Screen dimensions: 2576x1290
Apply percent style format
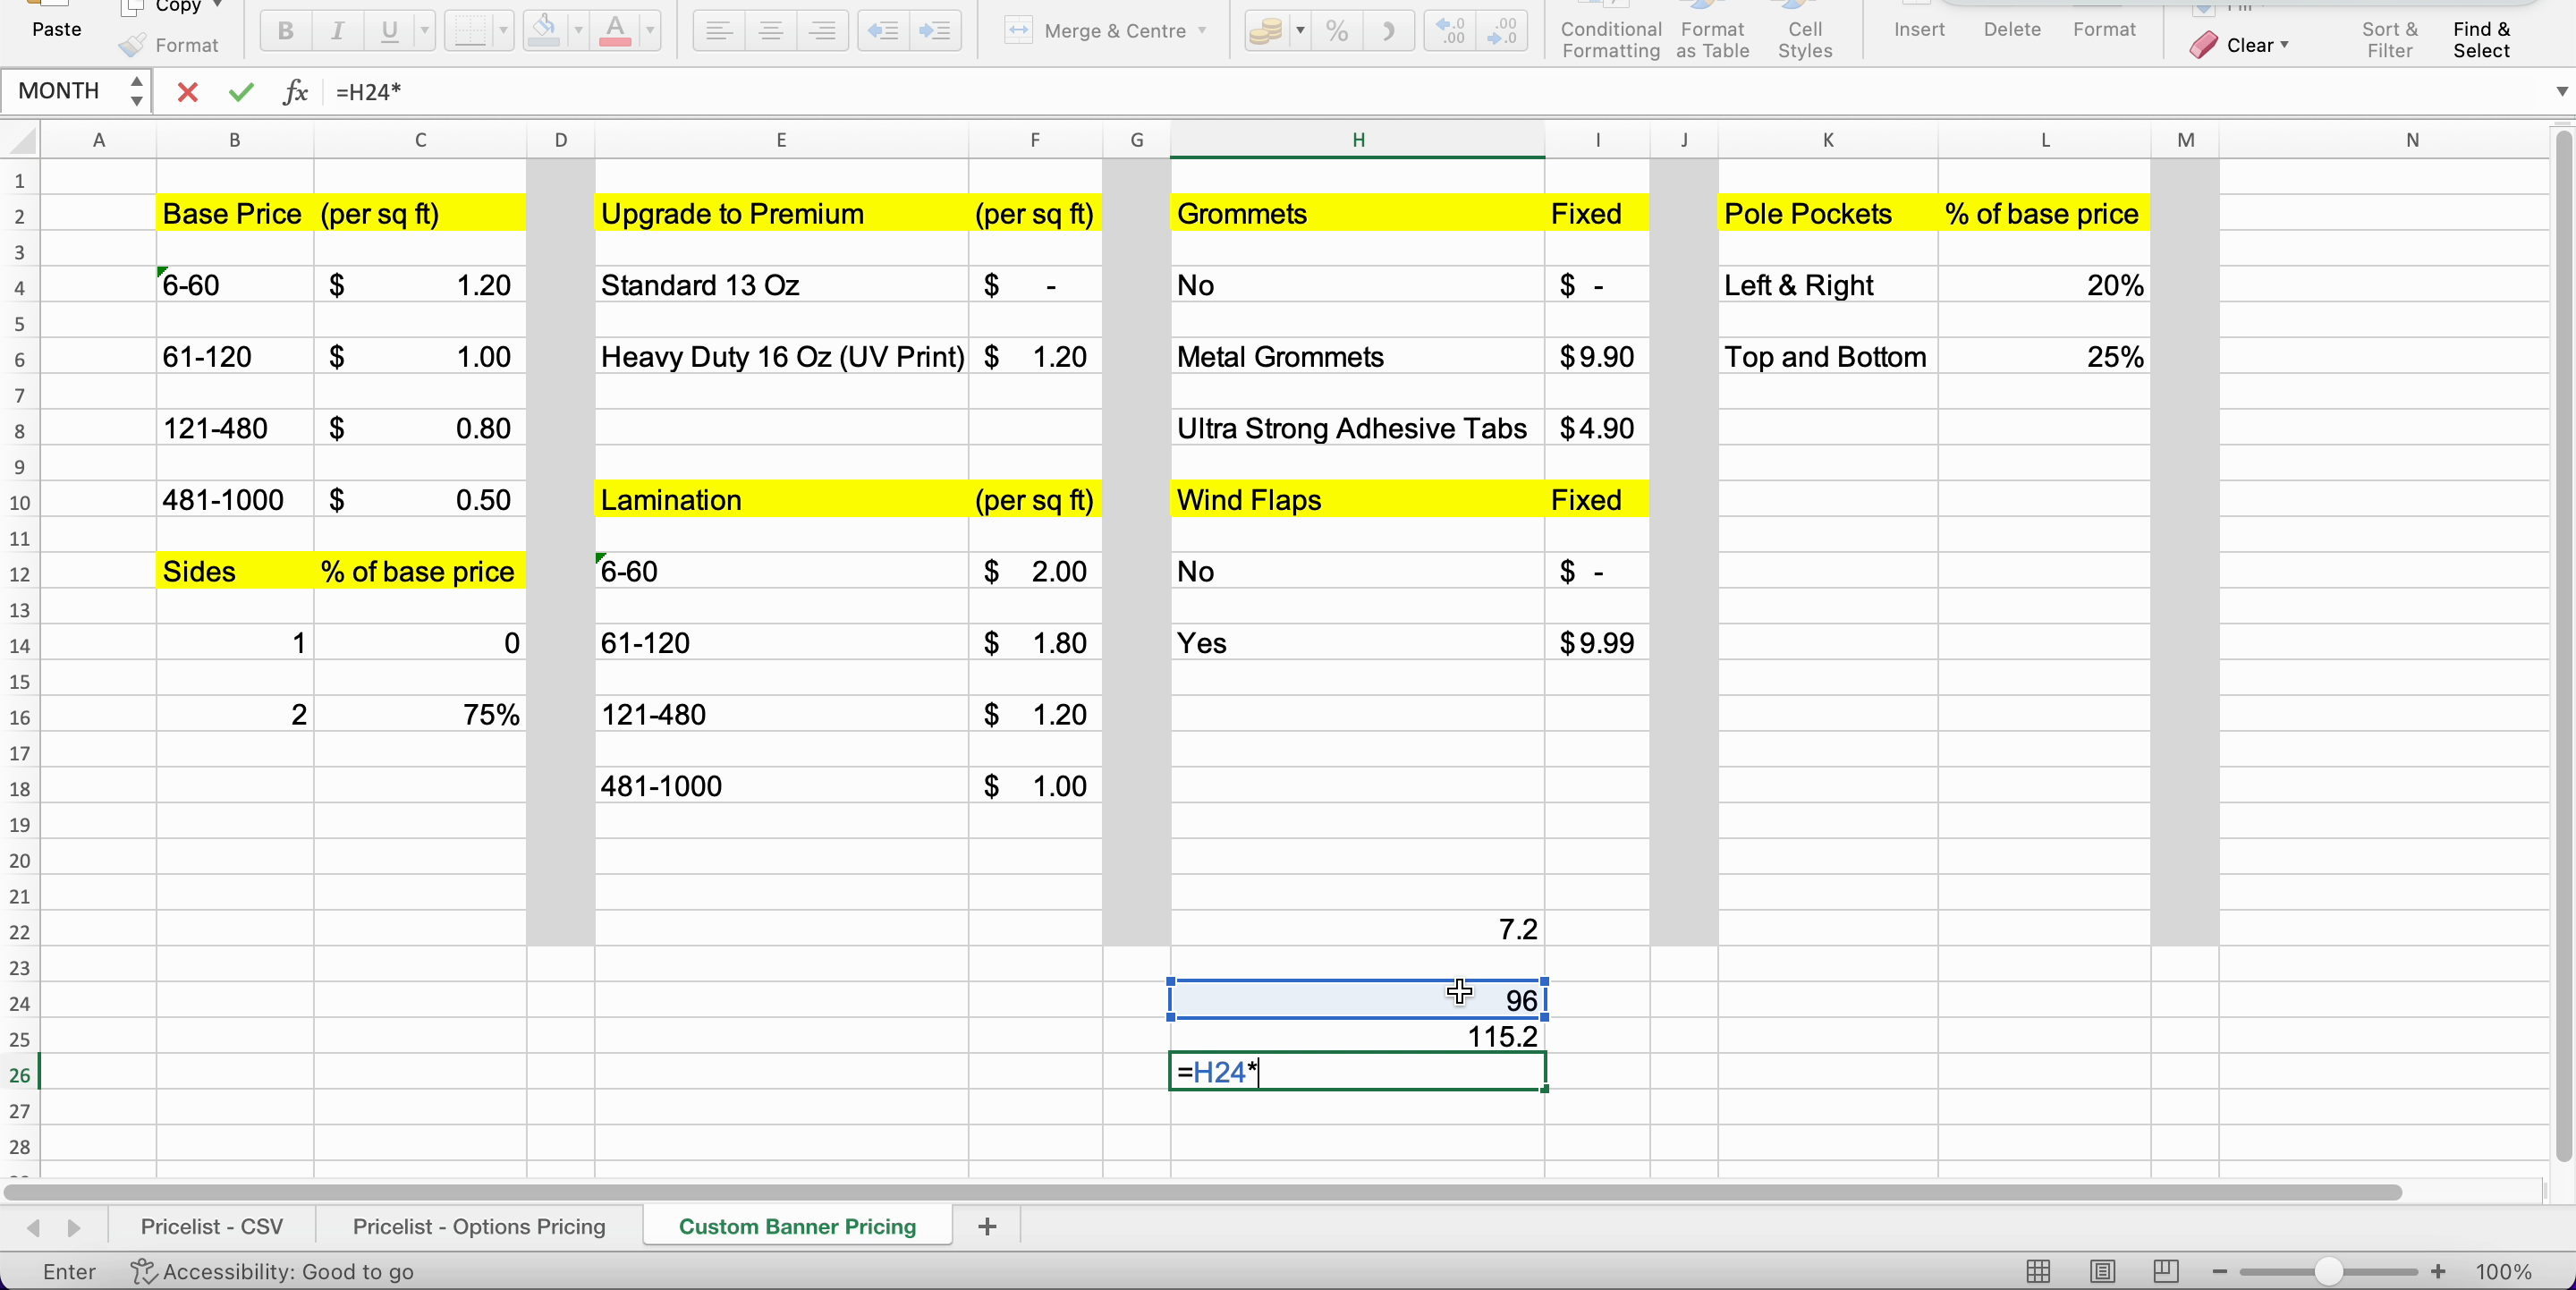(x=1336, y=31)
